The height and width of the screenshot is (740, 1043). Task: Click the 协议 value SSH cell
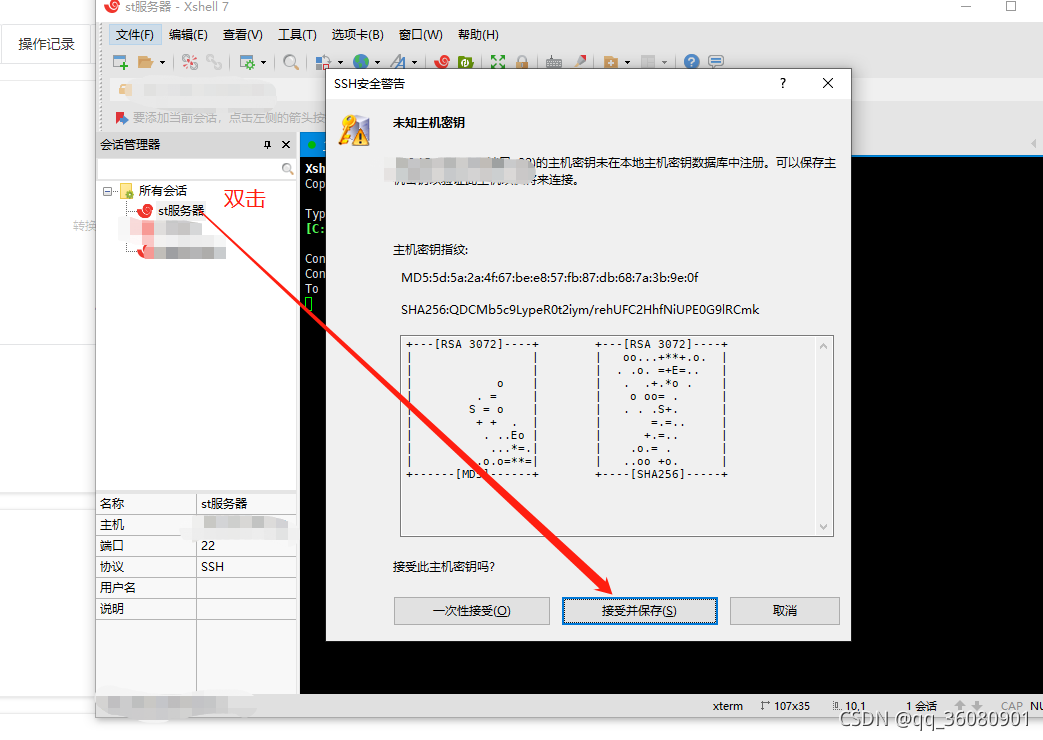tap(246, 567)
